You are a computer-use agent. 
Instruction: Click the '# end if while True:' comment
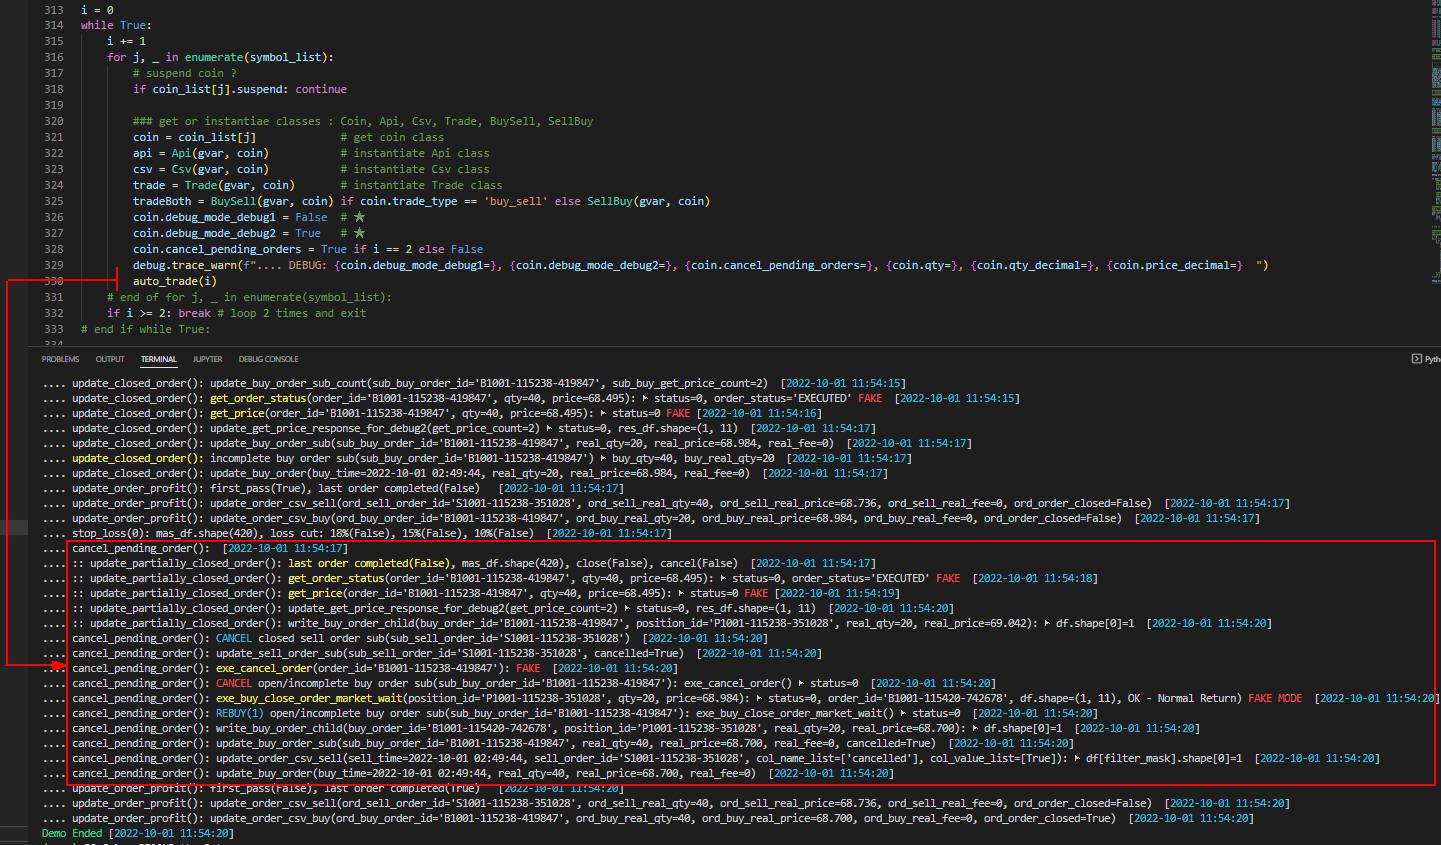(x=146, y=329)
